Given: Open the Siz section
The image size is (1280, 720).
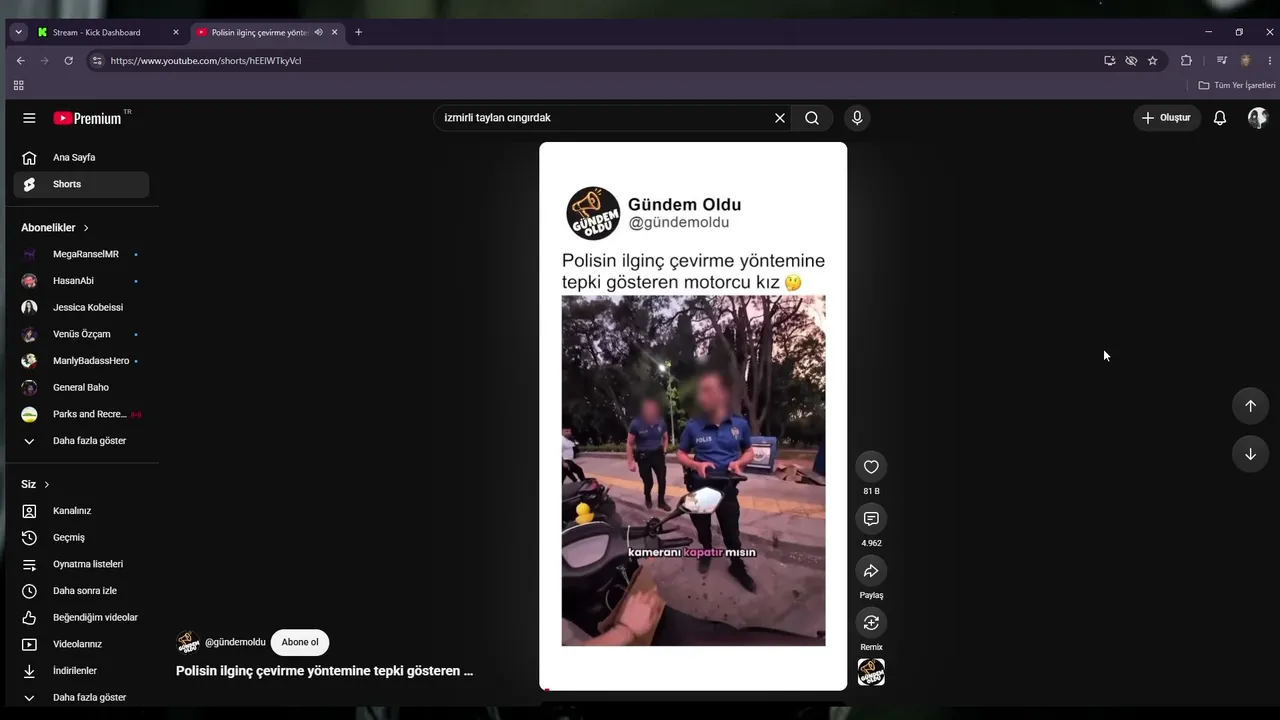Looking at the screenshot, I should (x=35, y=484).
